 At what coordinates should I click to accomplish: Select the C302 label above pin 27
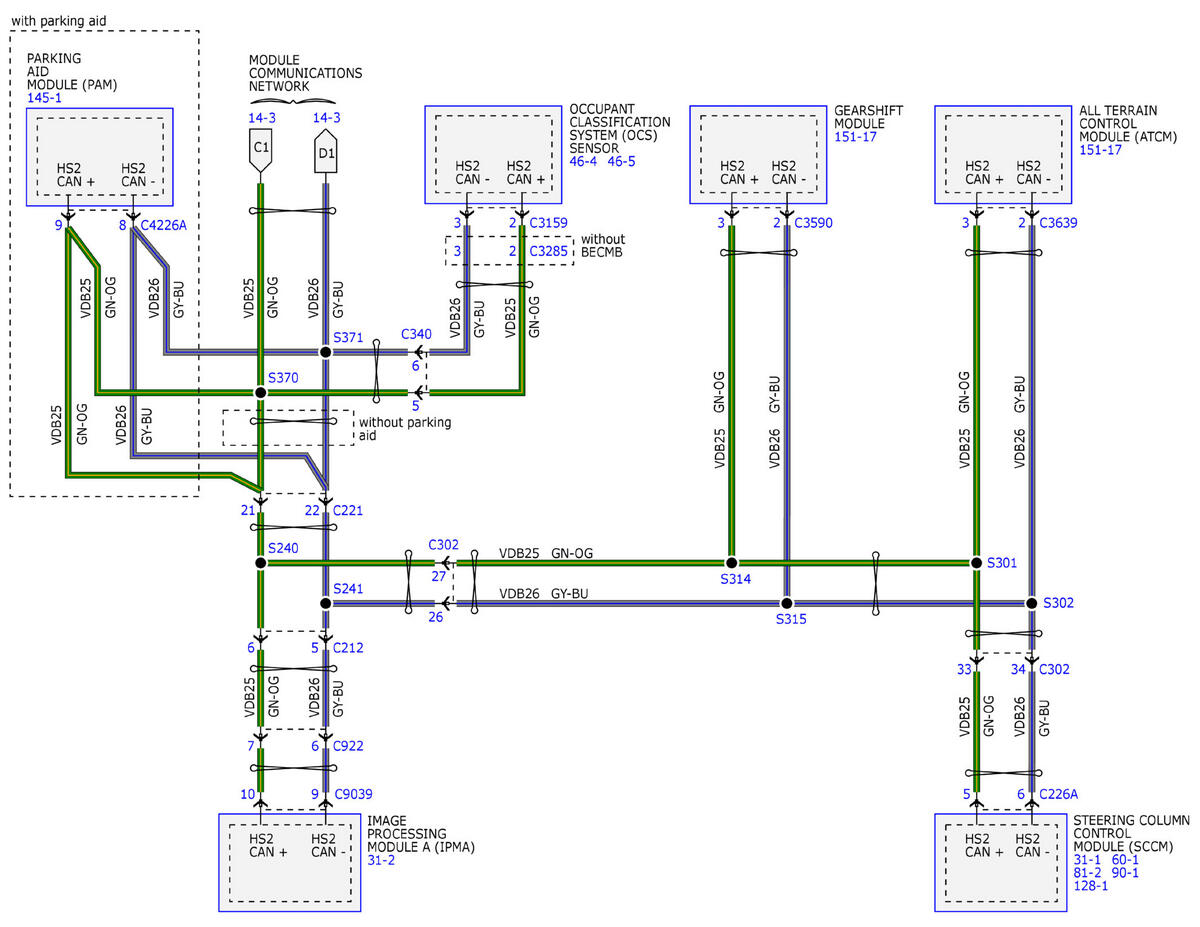pos(443,545)
